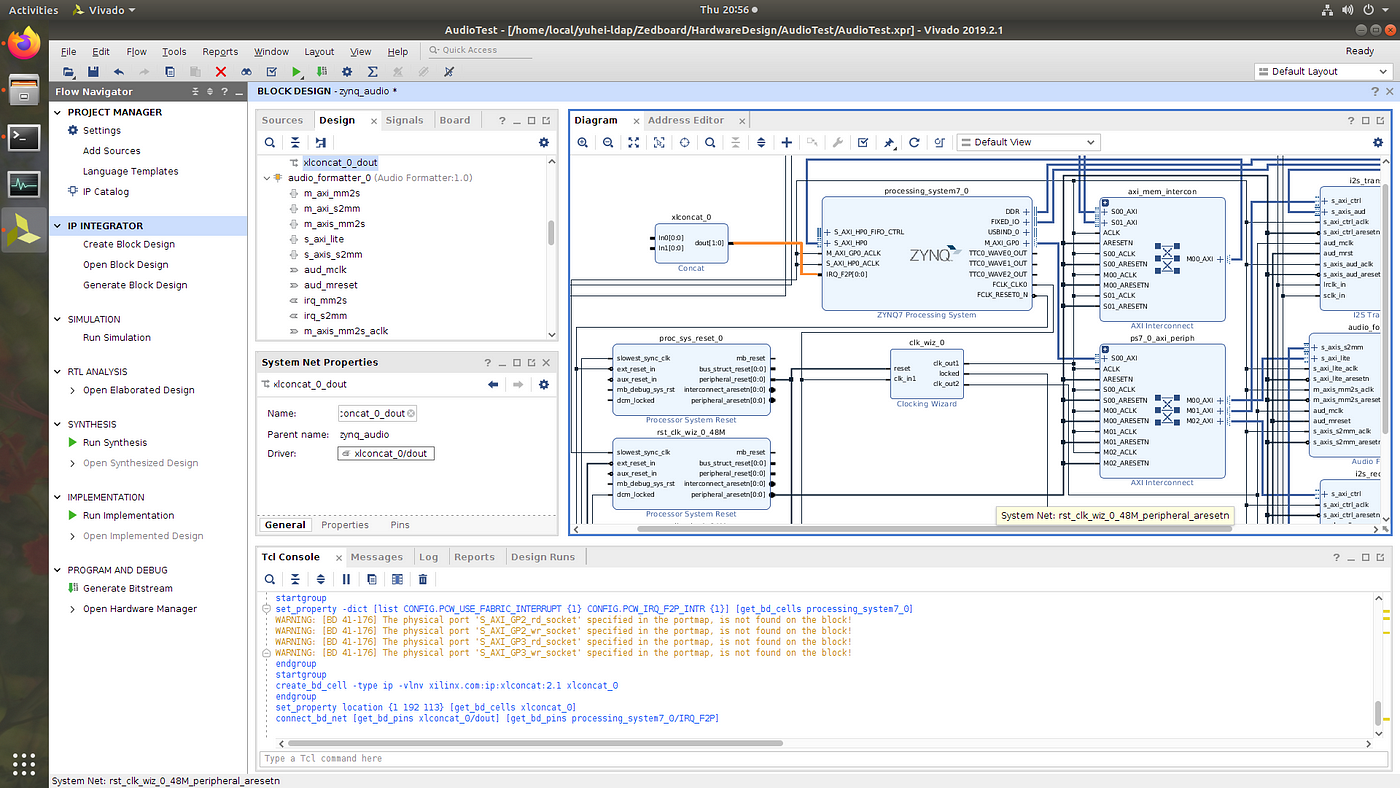Select aud_mclk in Design tree
This screenshot has height=788, width=1400.
point(325,270)
